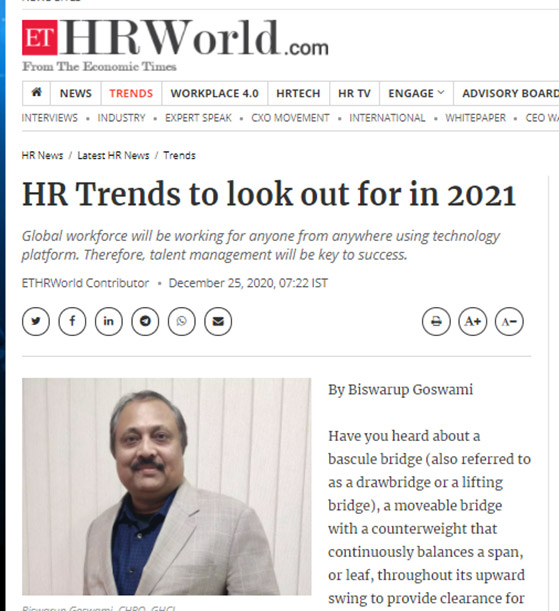Print the article with printer icon
This screenshot has height=611, width=559.
pos(436,321)
